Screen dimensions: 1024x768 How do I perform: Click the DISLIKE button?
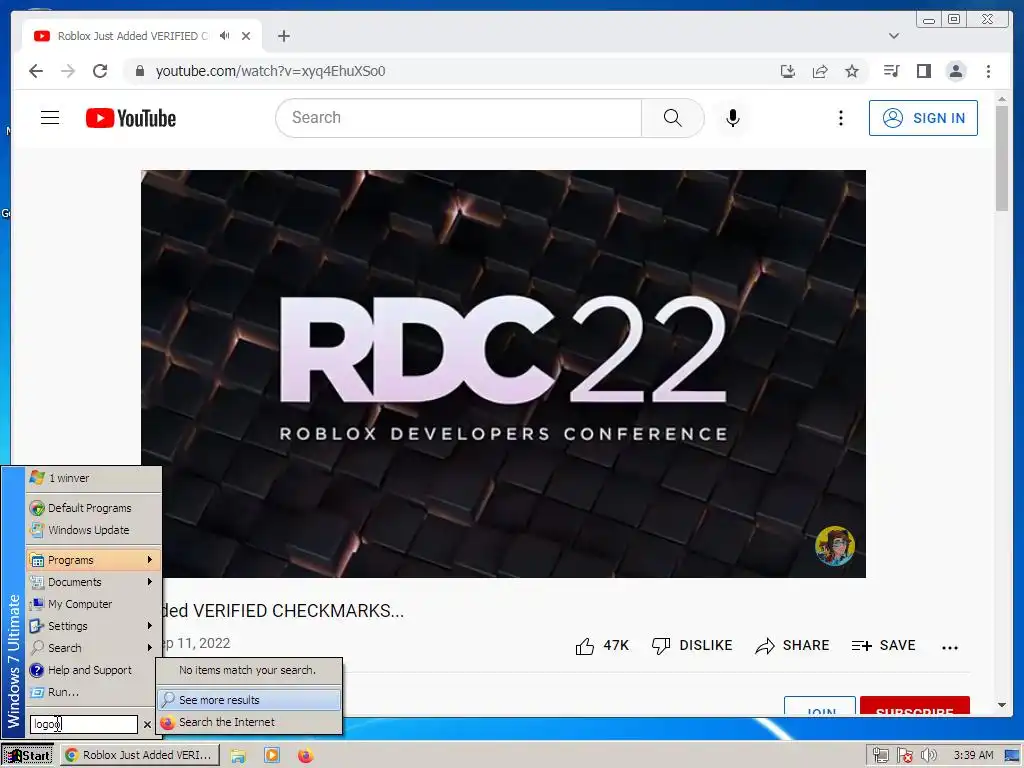pos(692,646)
